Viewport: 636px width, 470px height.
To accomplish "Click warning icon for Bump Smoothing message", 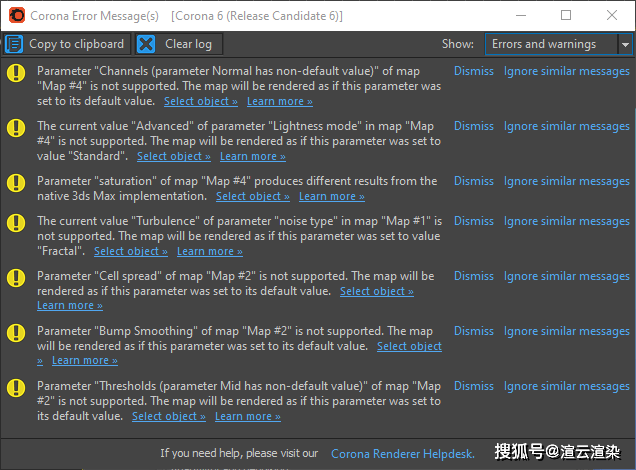I will coord(16,333).
